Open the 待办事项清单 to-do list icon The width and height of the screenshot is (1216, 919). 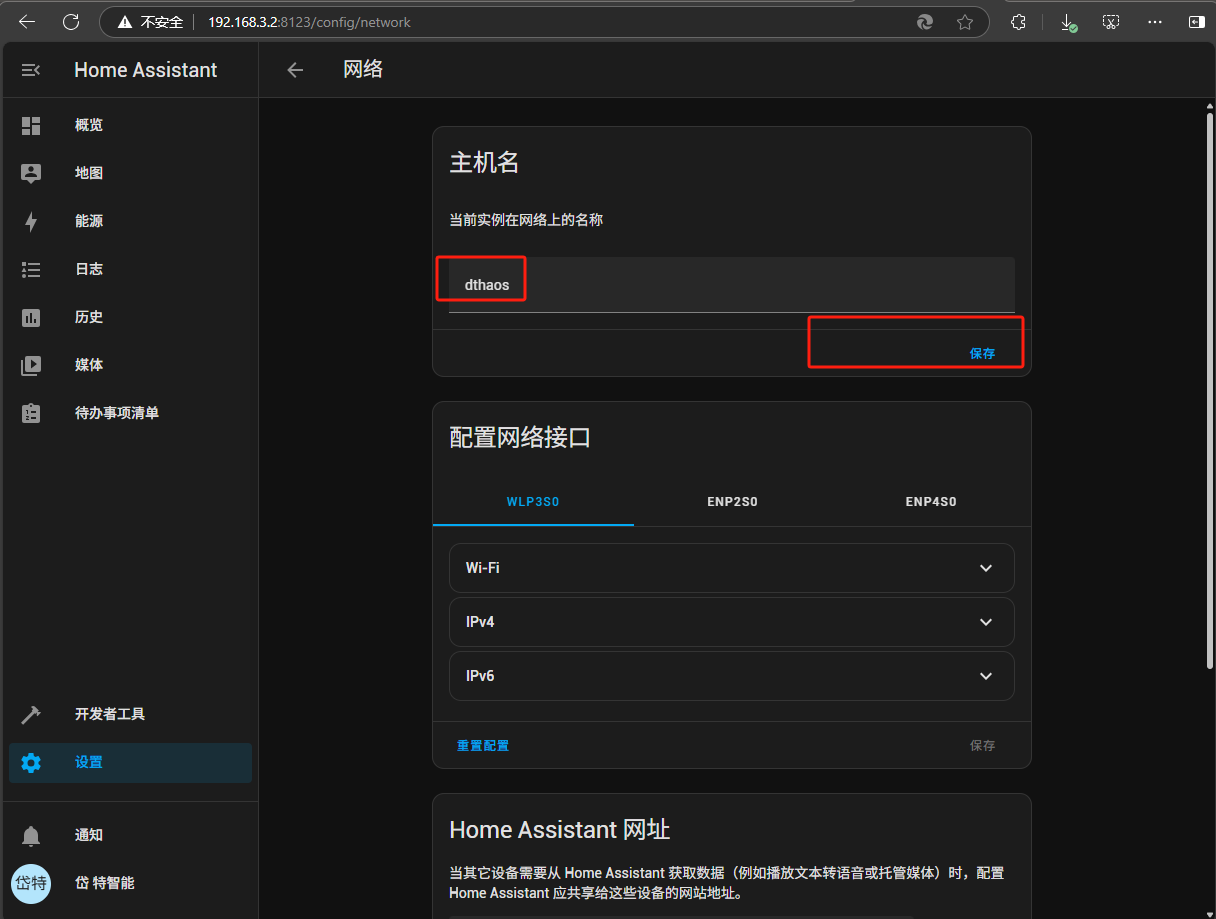pyautogui.click(x=31, y=413)
